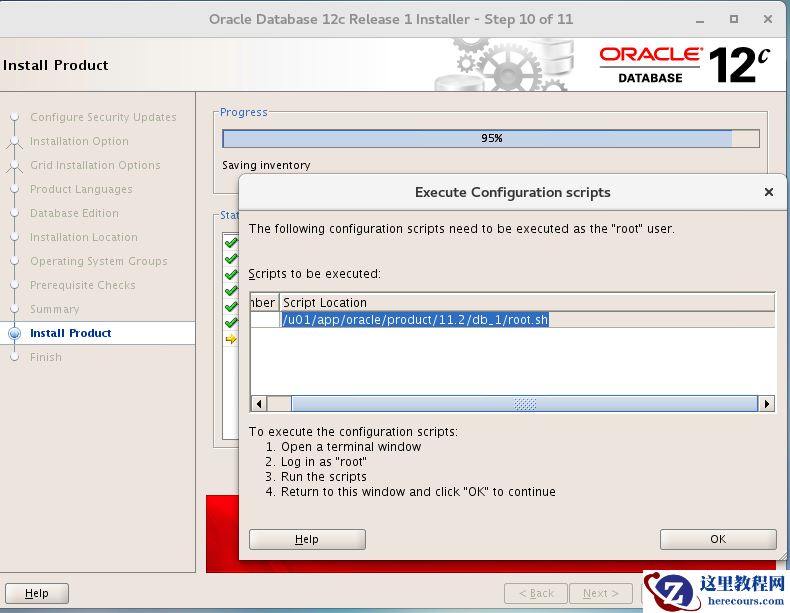790x613 pixels.
Task: Click the first green checkmark status icon
Action: coord(231,243)
